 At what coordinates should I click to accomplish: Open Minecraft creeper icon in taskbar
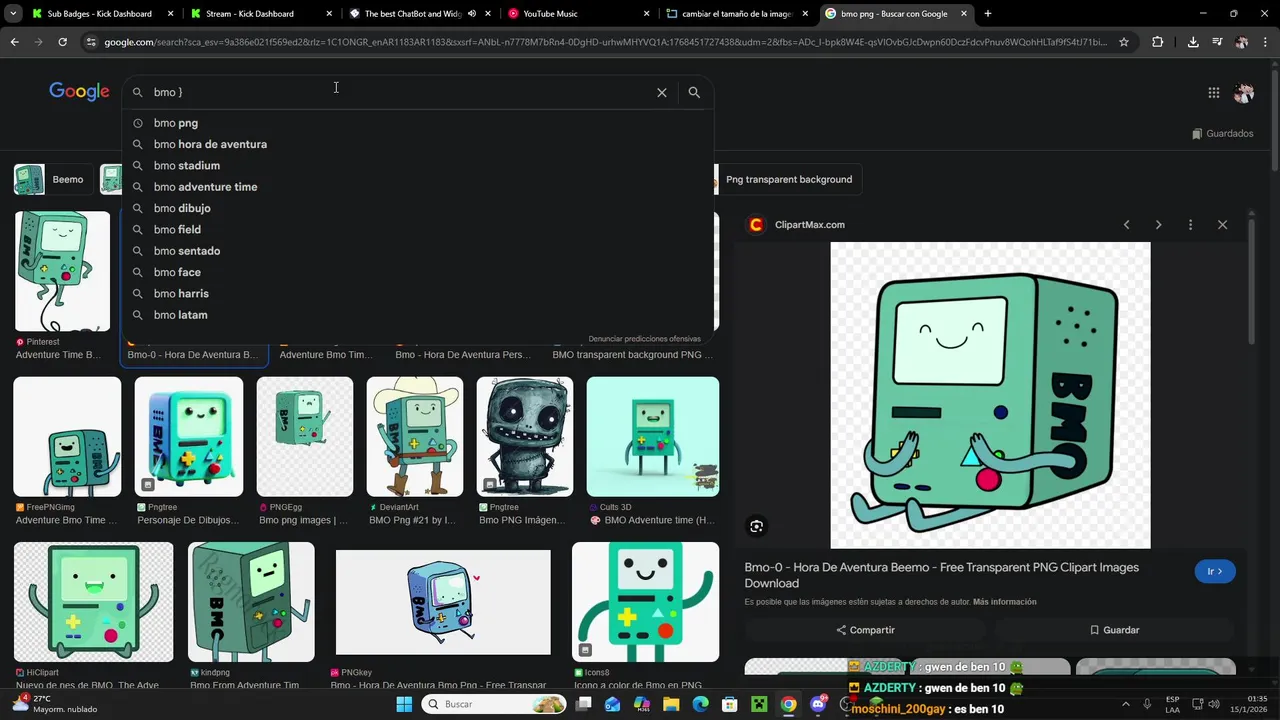click(759, 704)
